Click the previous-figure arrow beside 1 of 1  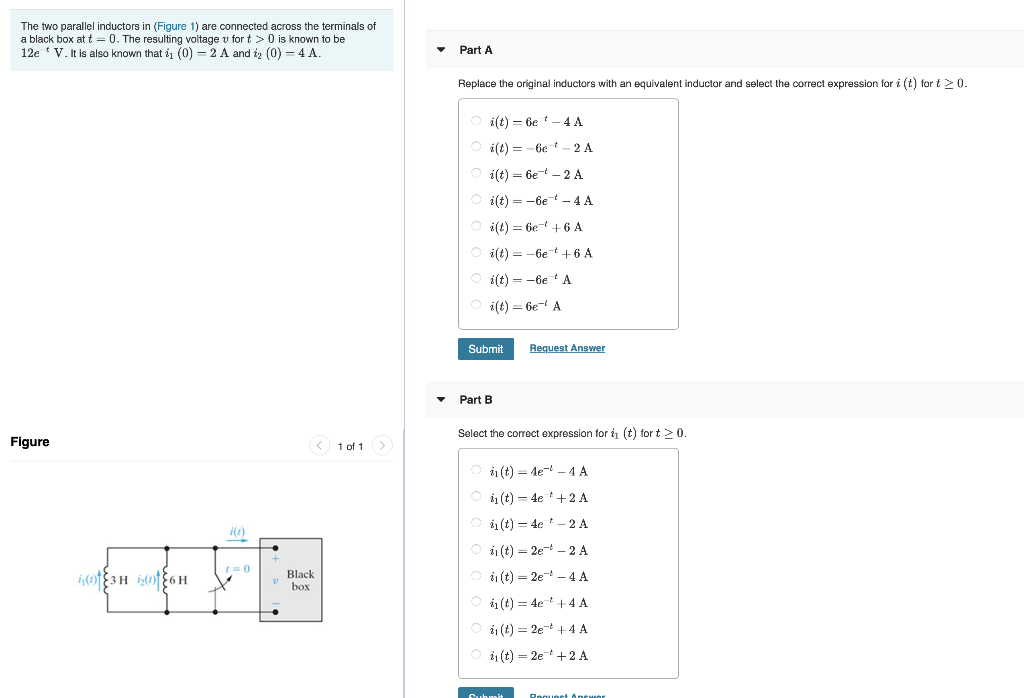pos(319,445)
